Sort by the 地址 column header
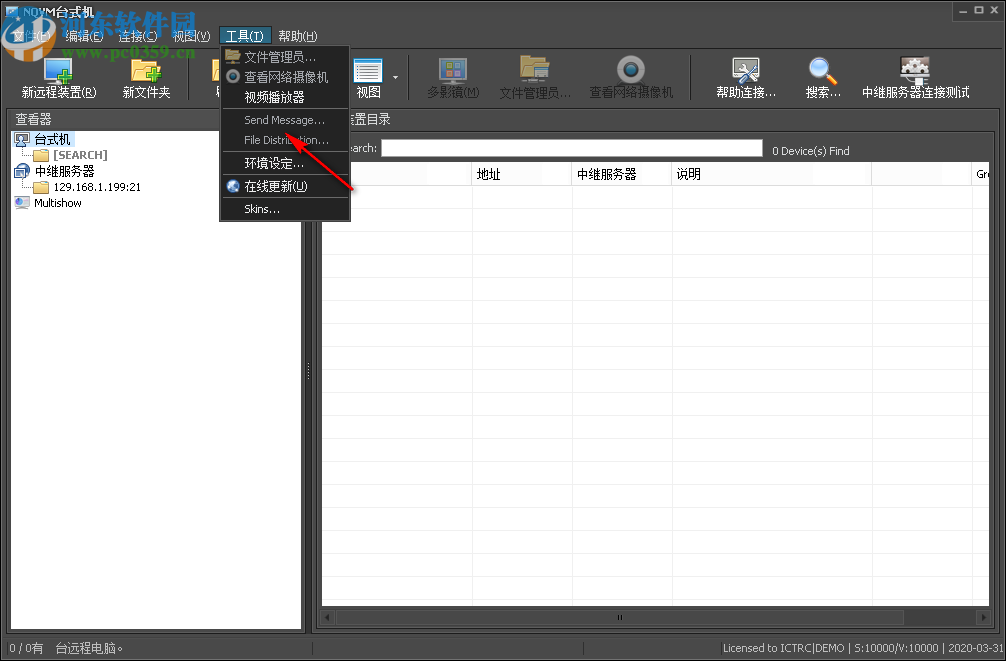 (521, 174)
